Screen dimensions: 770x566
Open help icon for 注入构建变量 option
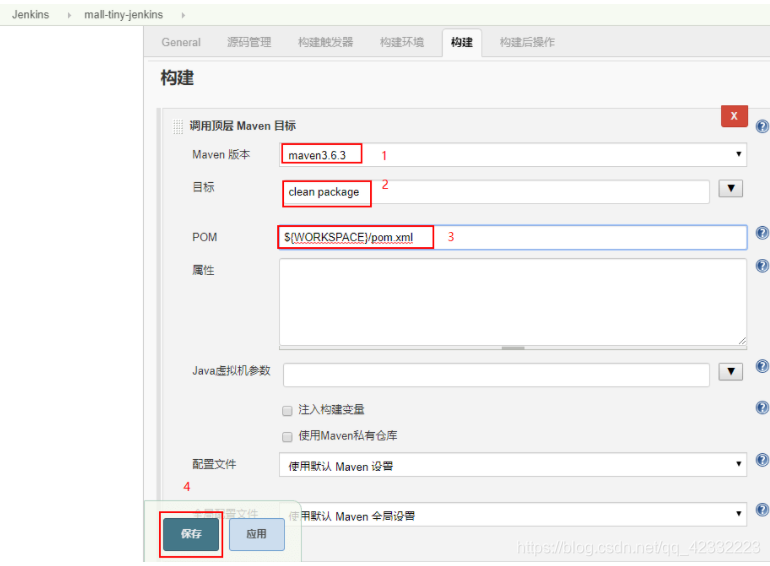[762, 407]
